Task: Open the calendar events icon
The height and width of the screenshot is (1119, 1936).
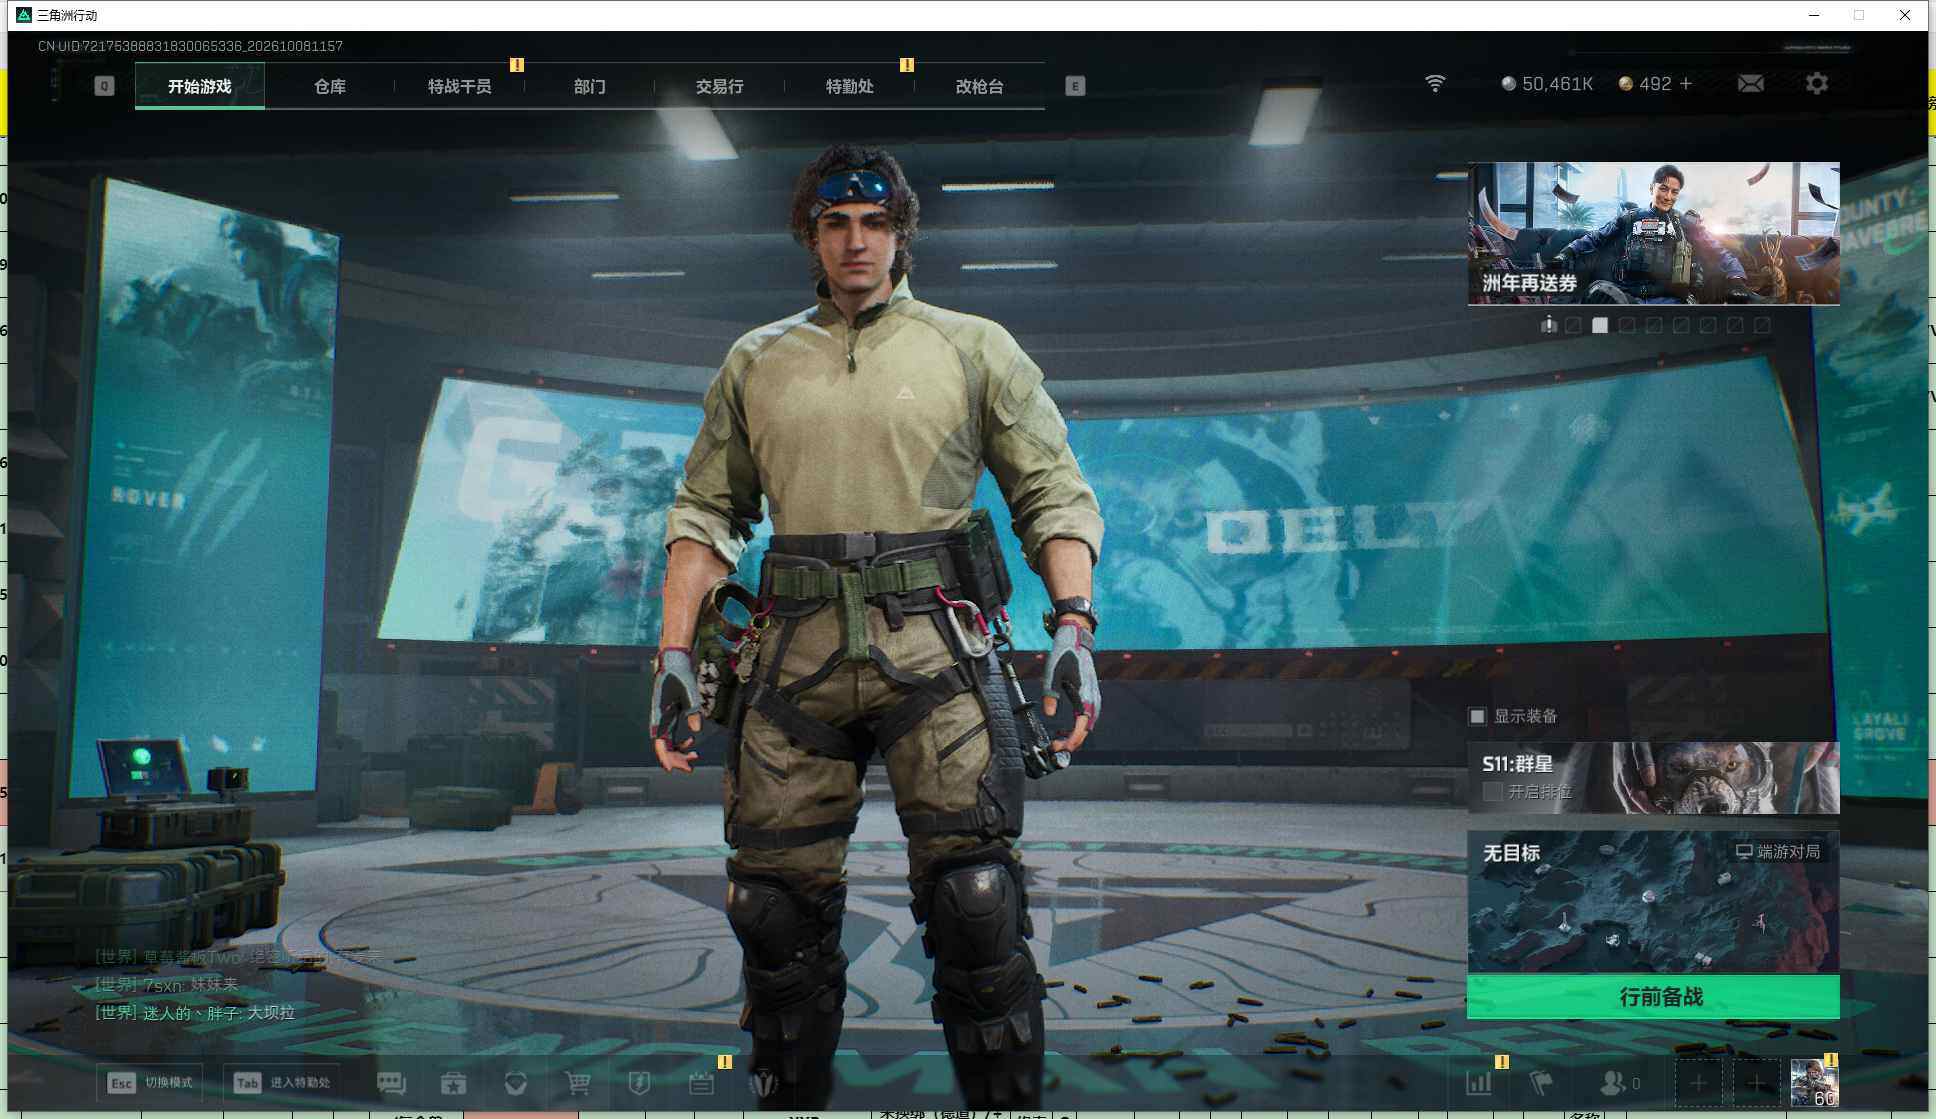Action: pyautogui.click(x=701, y=1083)
